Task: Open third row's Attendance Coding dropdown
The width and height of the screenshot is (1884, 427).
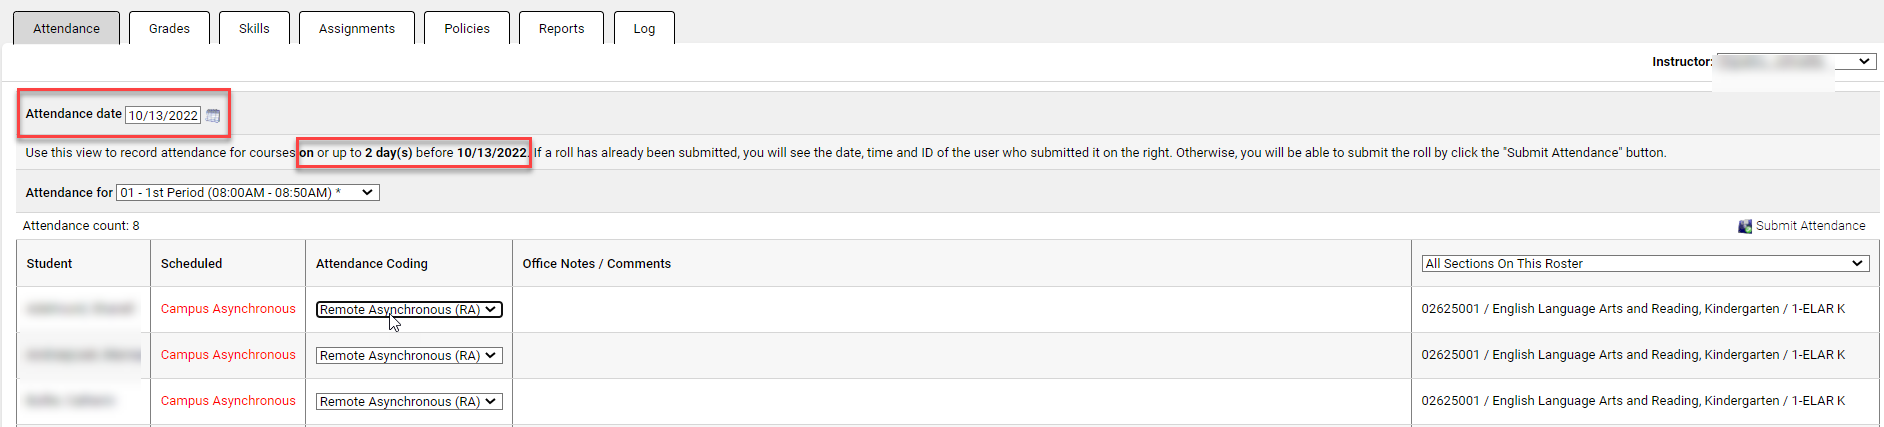Action: tap(409, 402)
